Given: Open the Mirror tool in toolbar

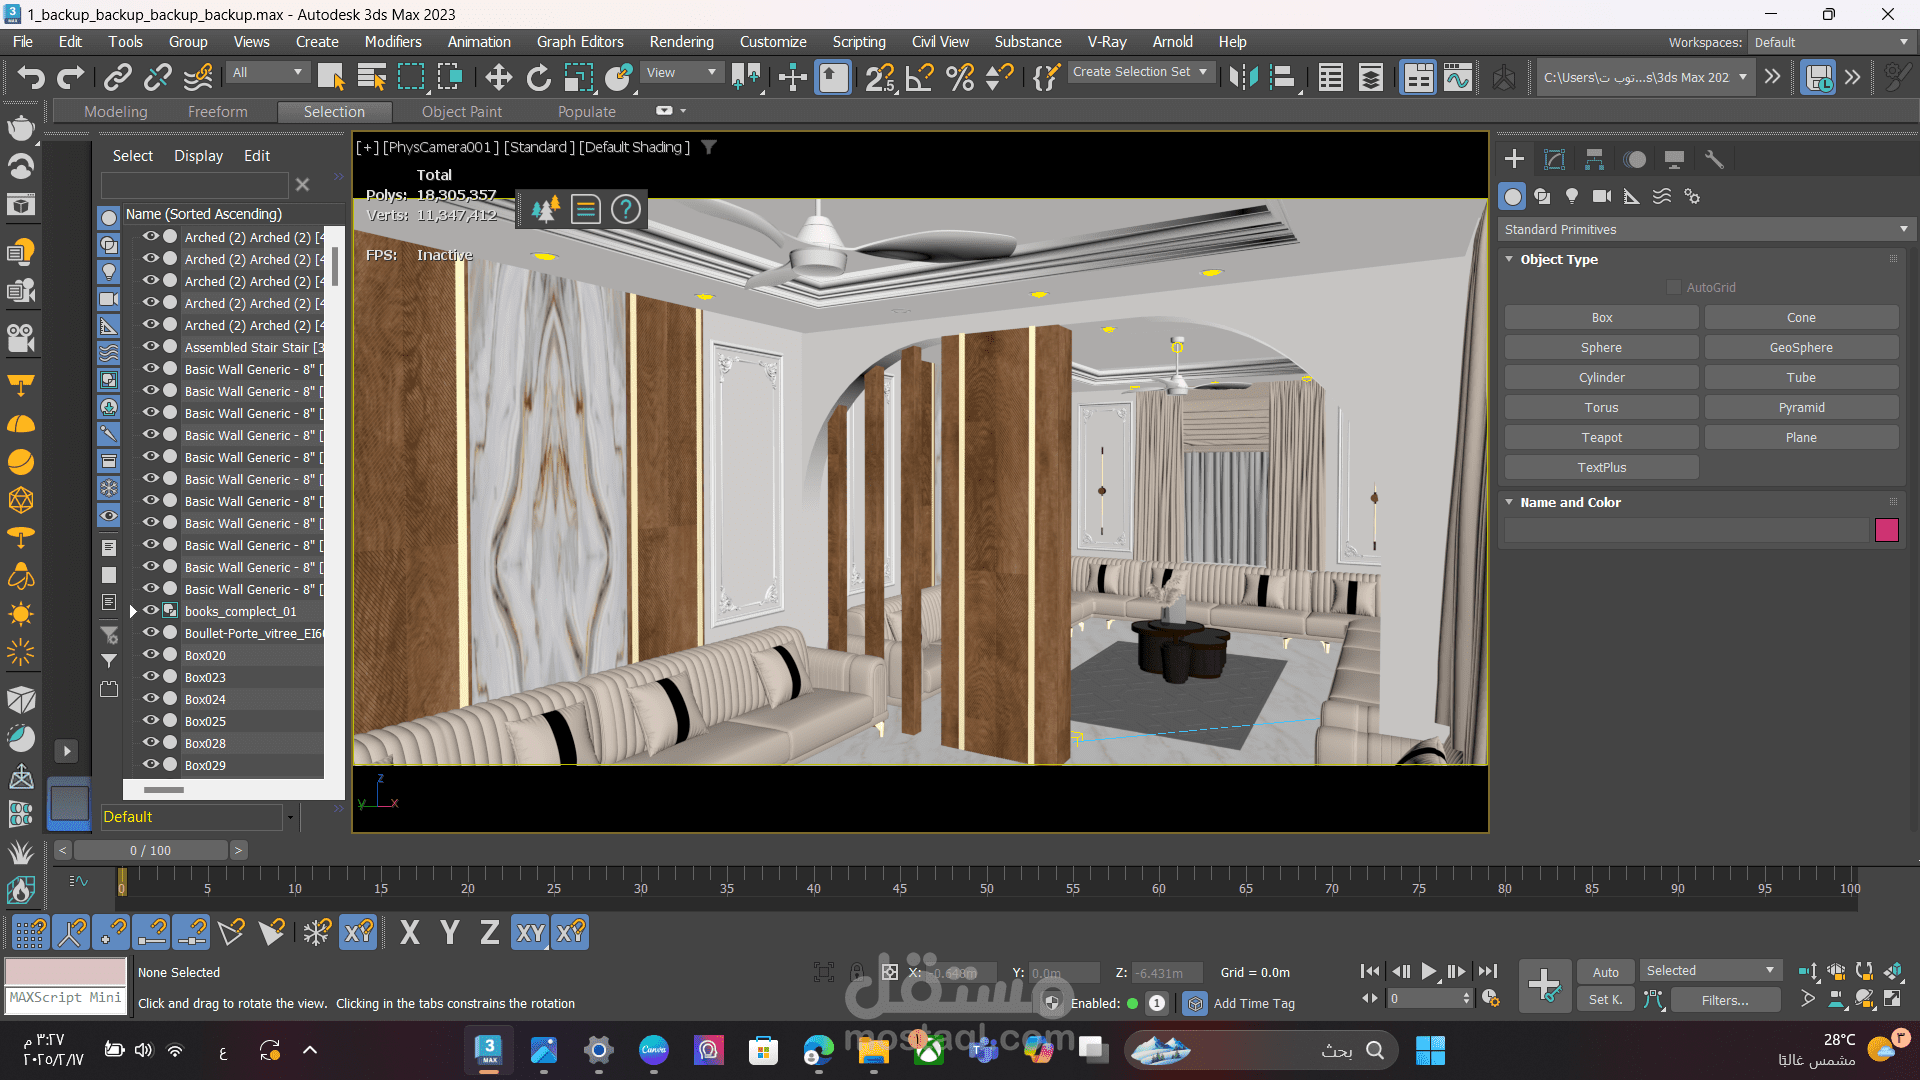Looking at the screenshot, I should [x=1243, y=77].
